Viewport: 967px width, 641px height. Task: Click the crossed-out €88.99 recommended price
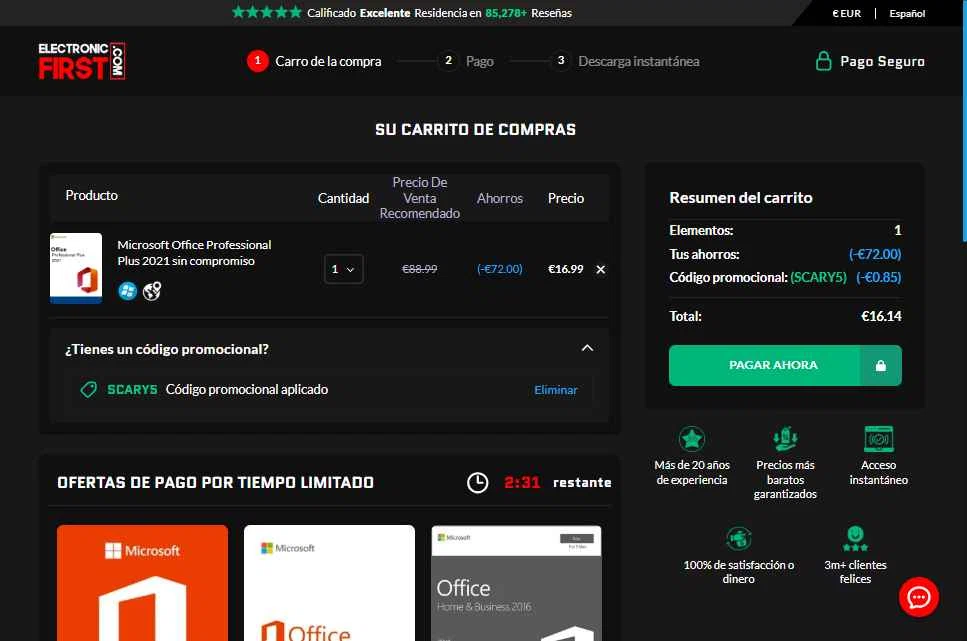click(x=419, y=269)
